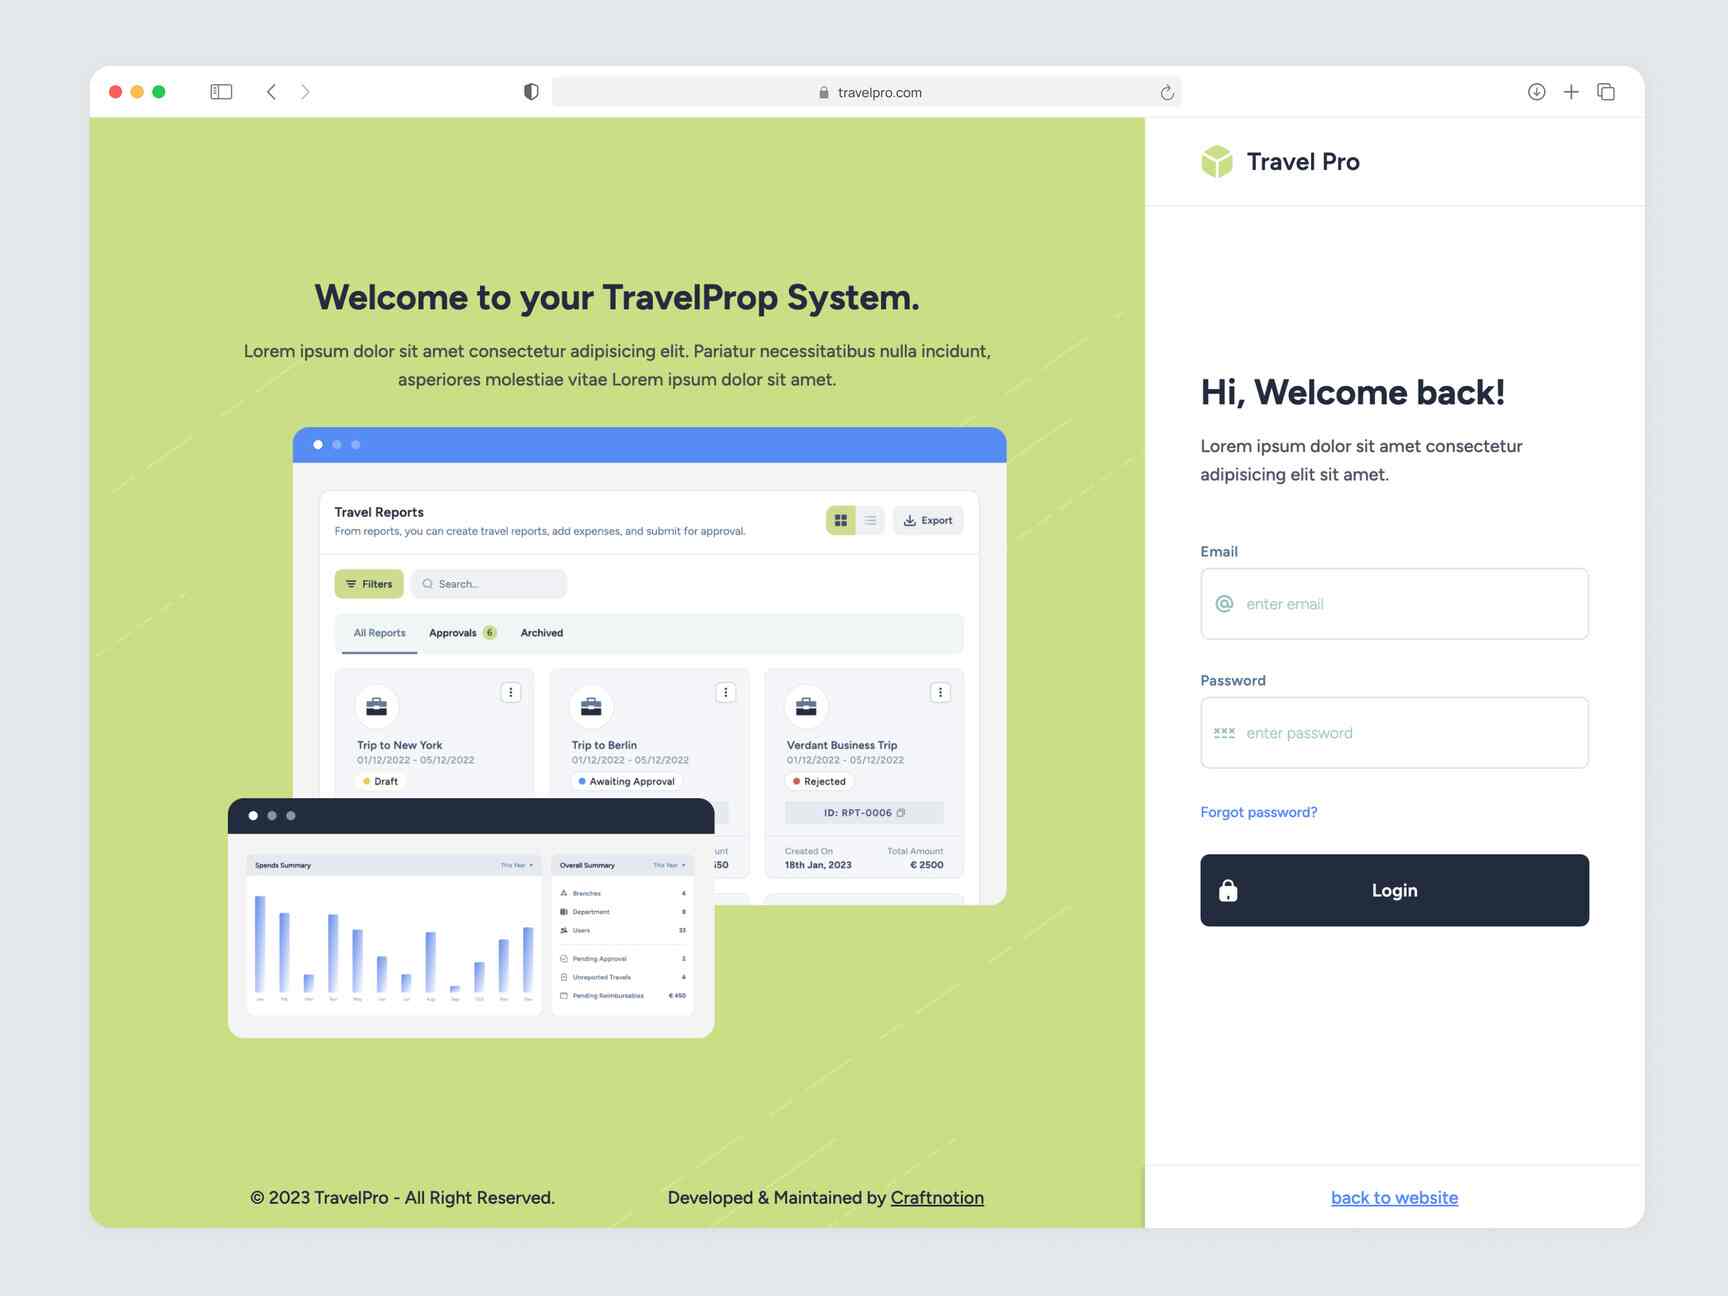Screen dimensions: 1728x1296
Task: Open the Forgot password link
Action: point(1258,811)
